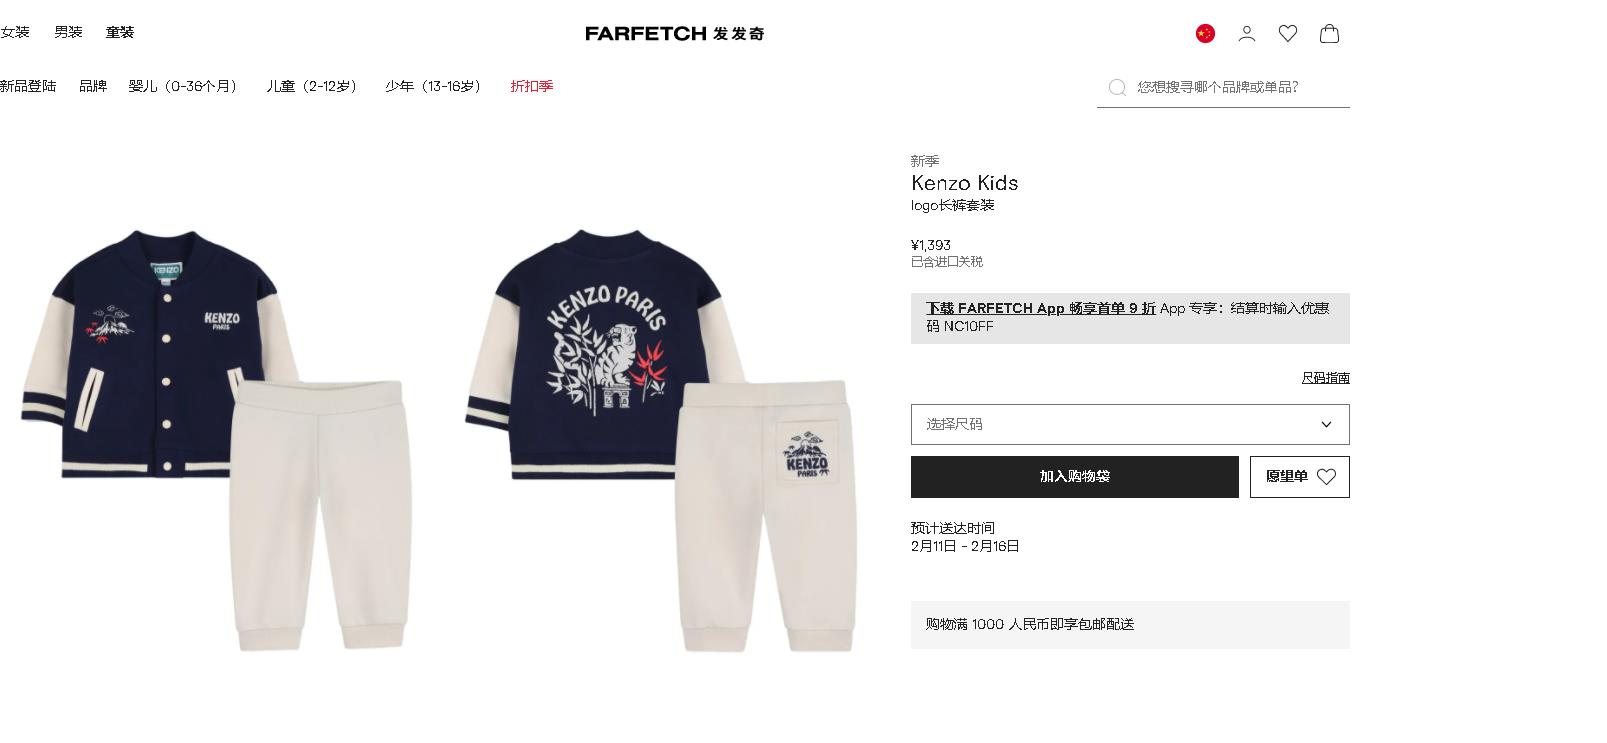Click the FARFETCH logo
Viewport: 1607px width, 743px height.
[675, 33]
